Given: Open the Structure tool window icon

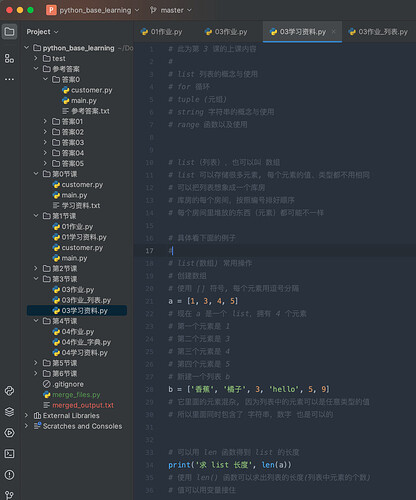Looking at the screenshot, I should 9,59.
